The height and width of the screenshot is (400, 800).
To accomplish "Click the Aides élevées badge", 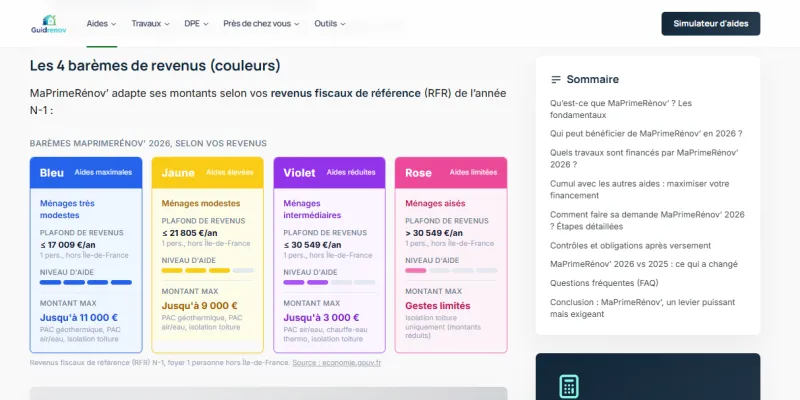I will 230,172.
